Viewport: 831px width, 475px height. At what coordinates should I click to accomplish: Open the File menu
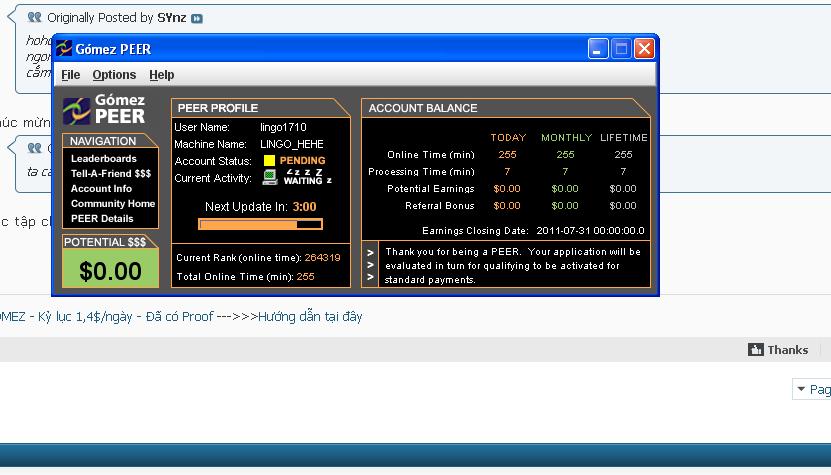pyautogui.click(x=70, y=75)
